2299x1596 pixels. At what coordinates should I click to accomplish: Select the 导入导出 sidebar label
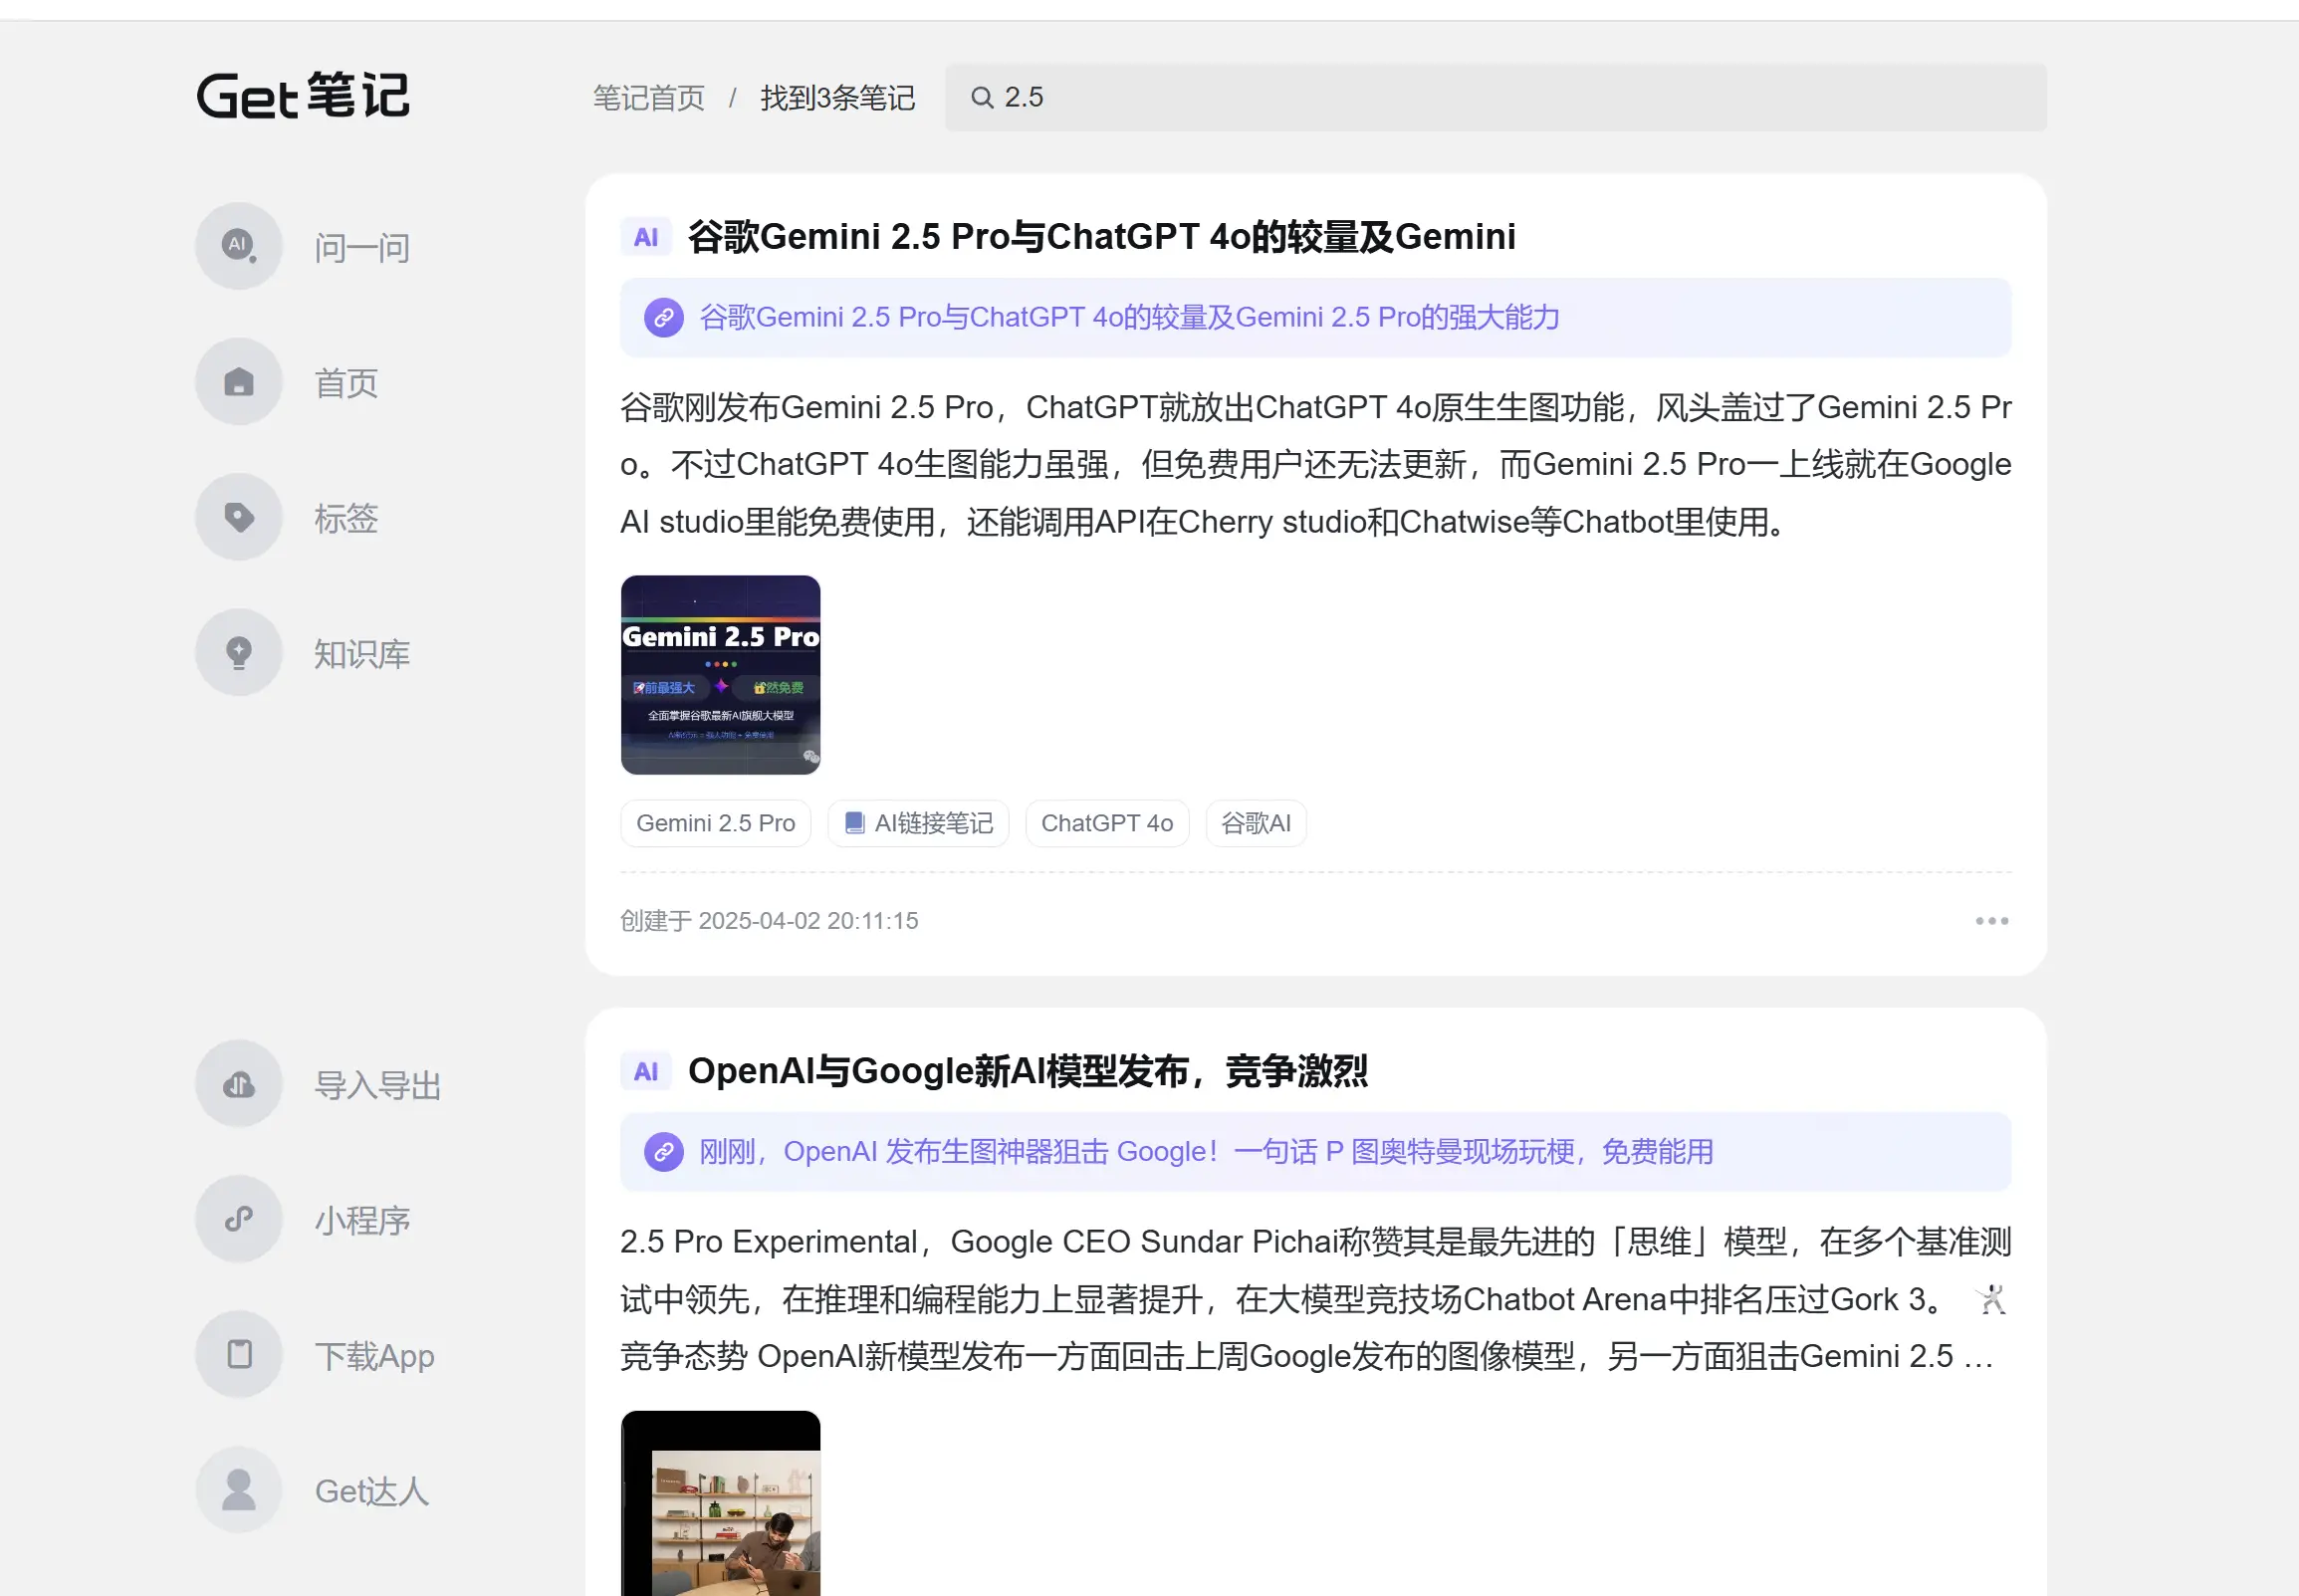[x=378, y=1086]
